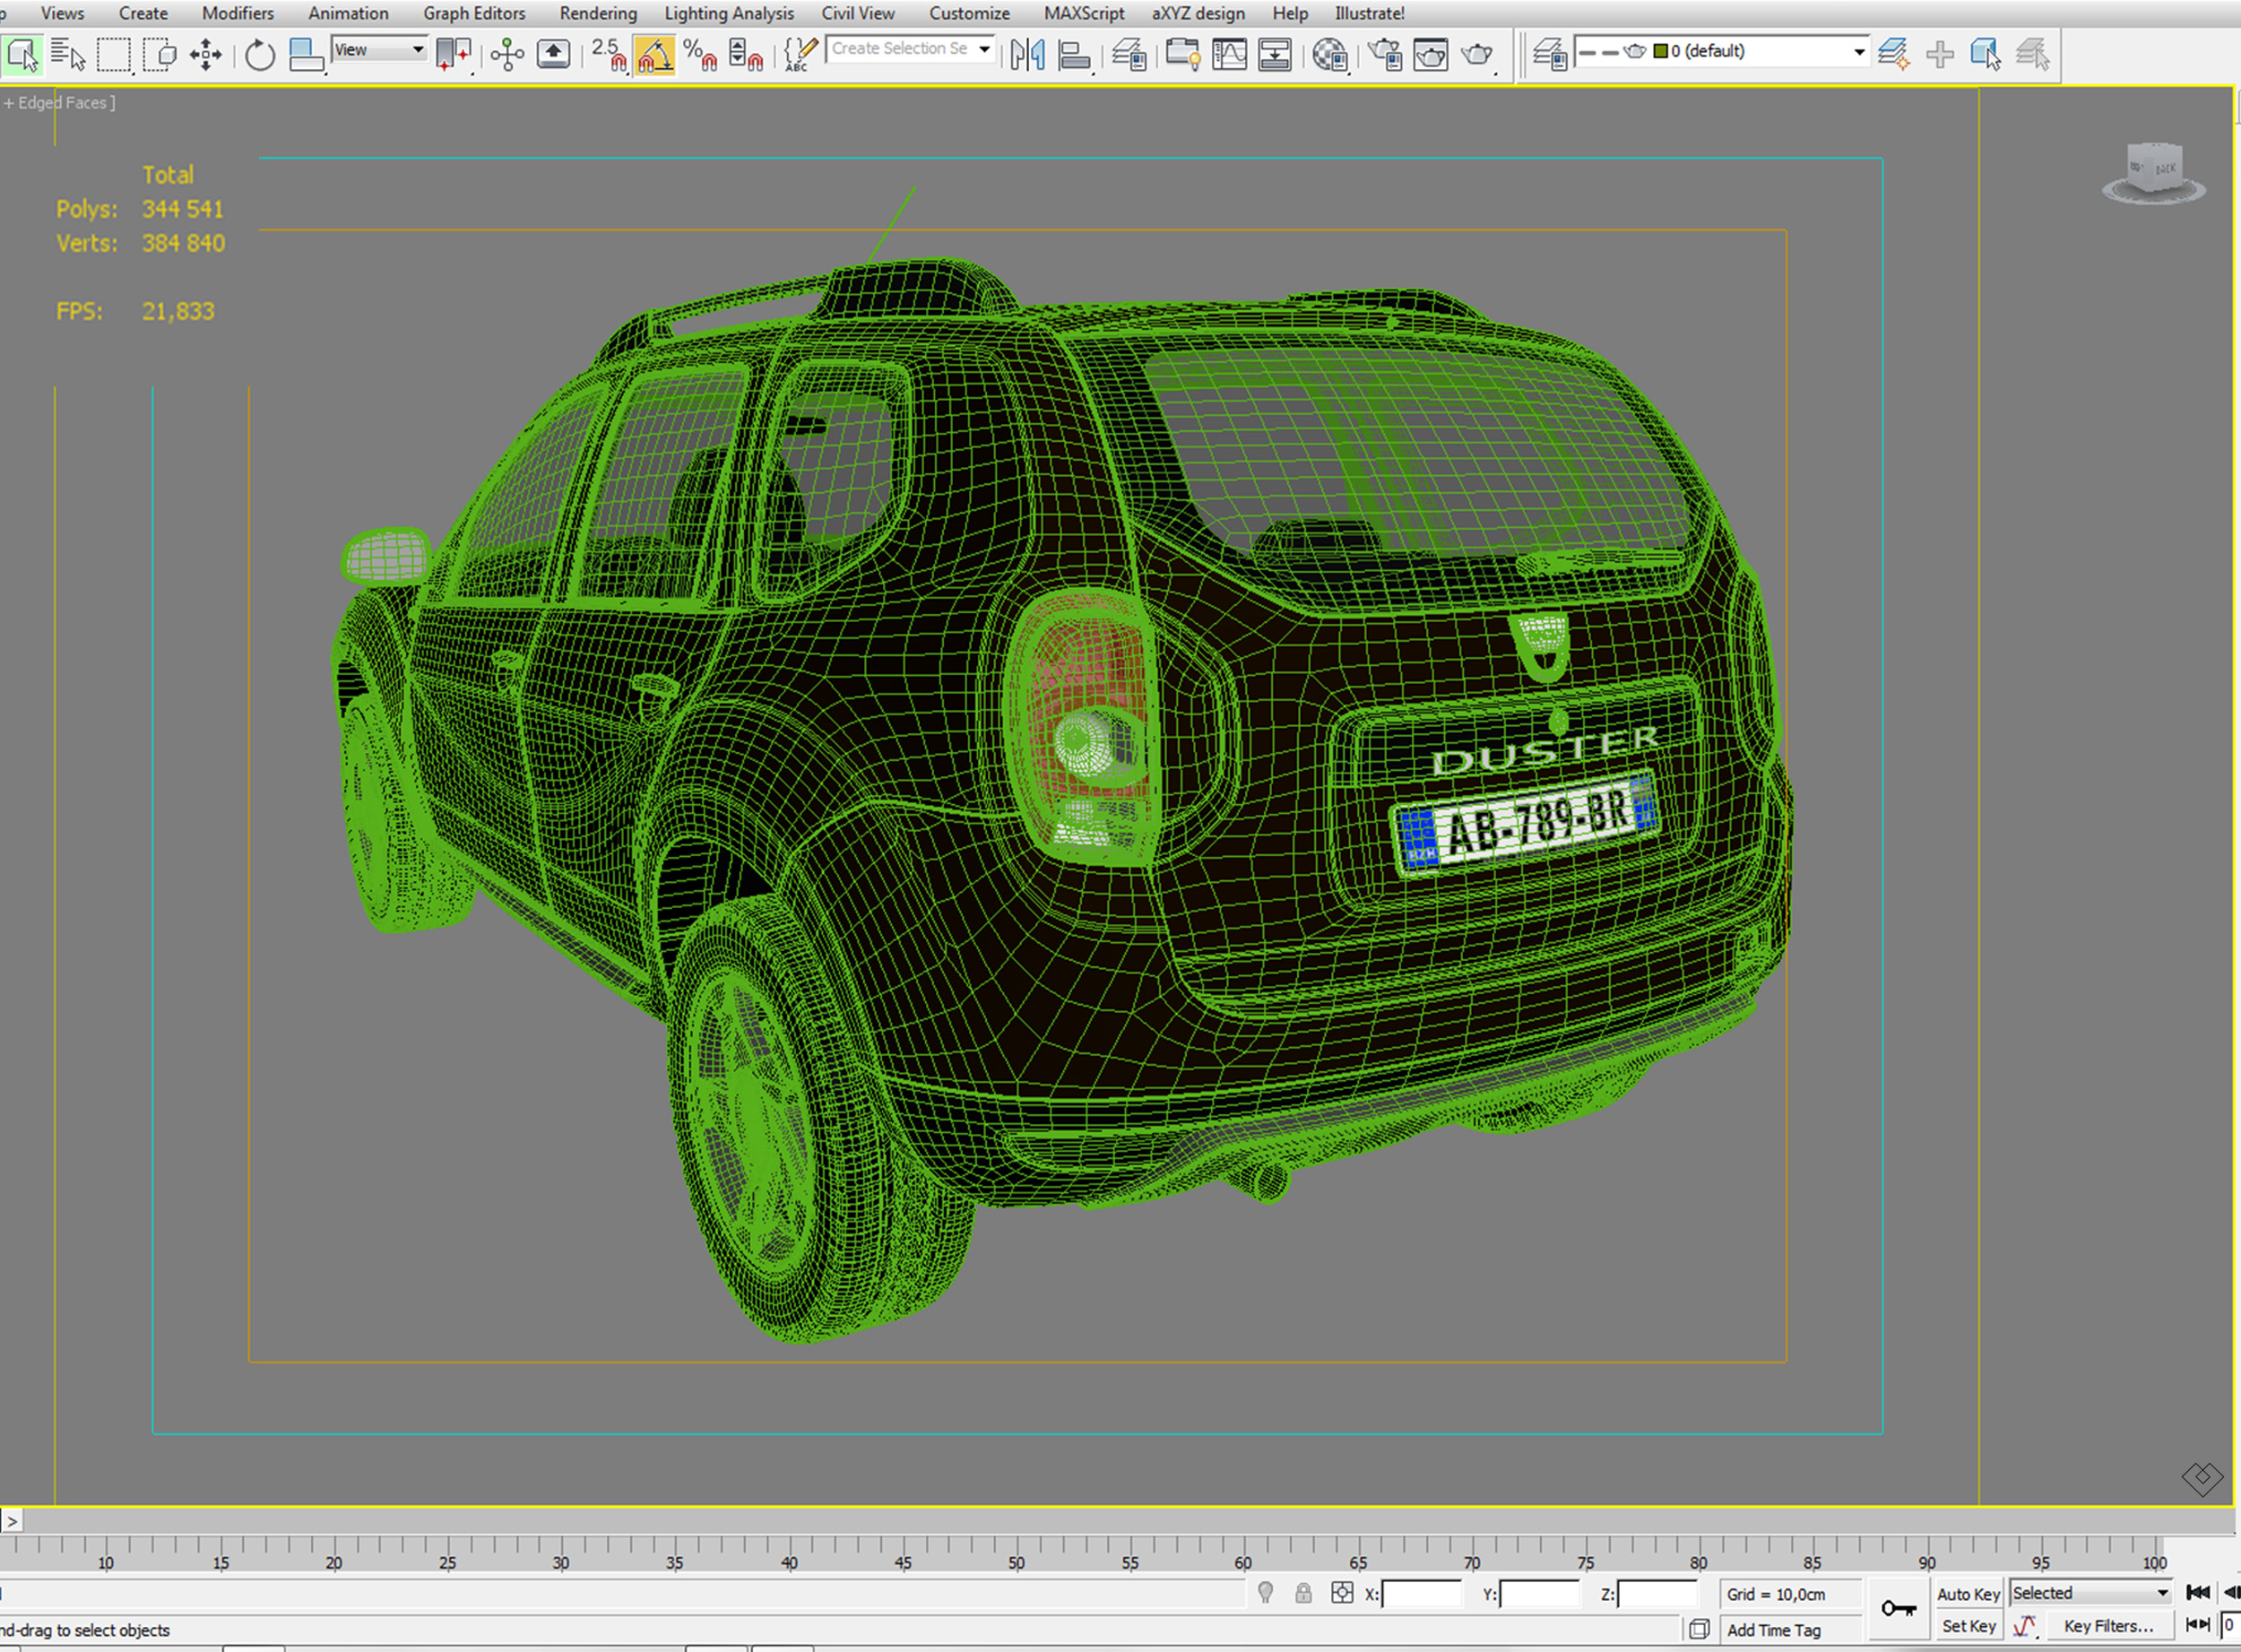Toggle Spinner Snap
2241x1652 pixels.
pyautogui.click(x=745, y=54)
